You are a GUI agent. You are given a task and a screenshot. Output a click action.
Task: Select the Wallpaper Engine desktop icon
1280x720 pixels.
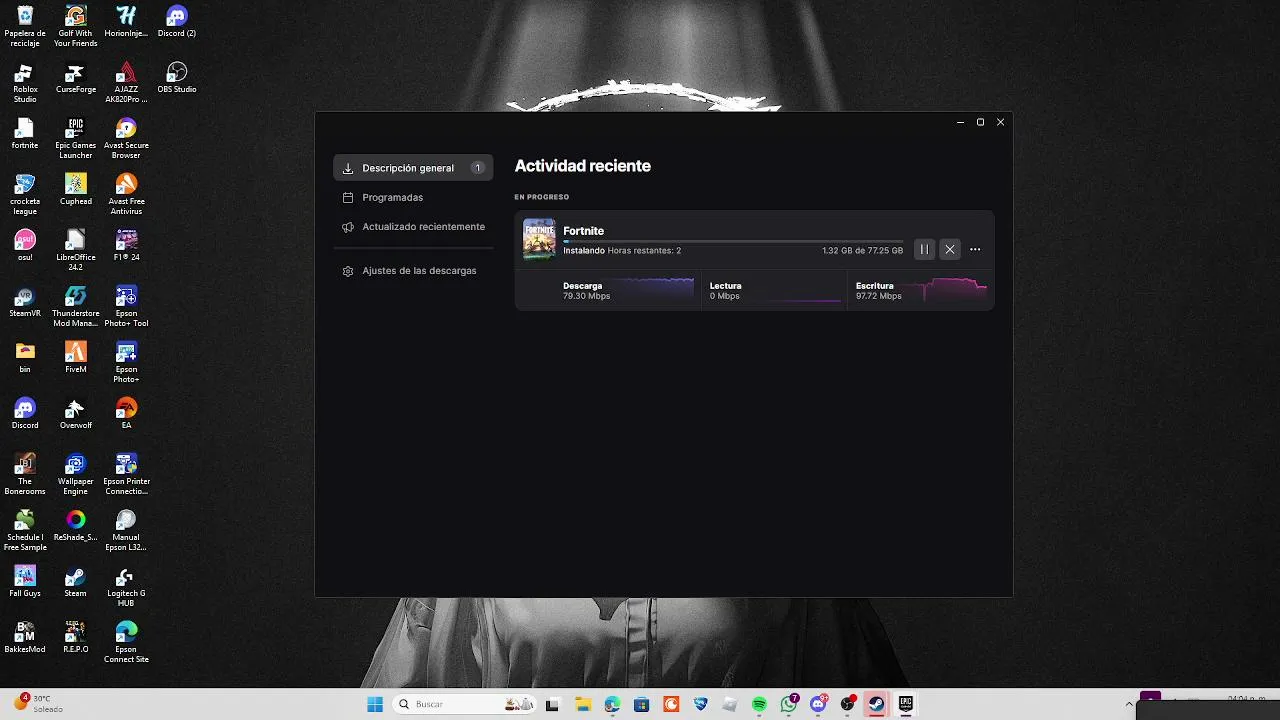(76, 475)
